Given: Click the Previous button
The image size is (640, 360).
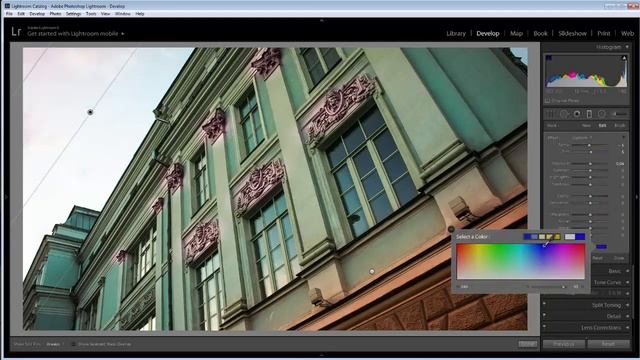Looking at the screenshot, I should [564, 344].
